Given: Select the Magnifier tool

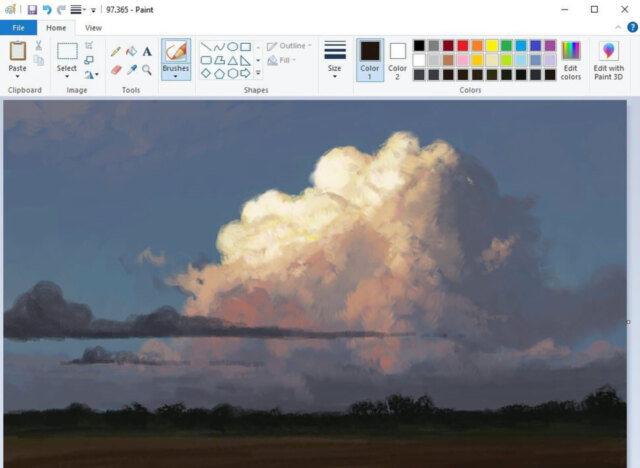Looking at the screenshot, I should point(147,70).
